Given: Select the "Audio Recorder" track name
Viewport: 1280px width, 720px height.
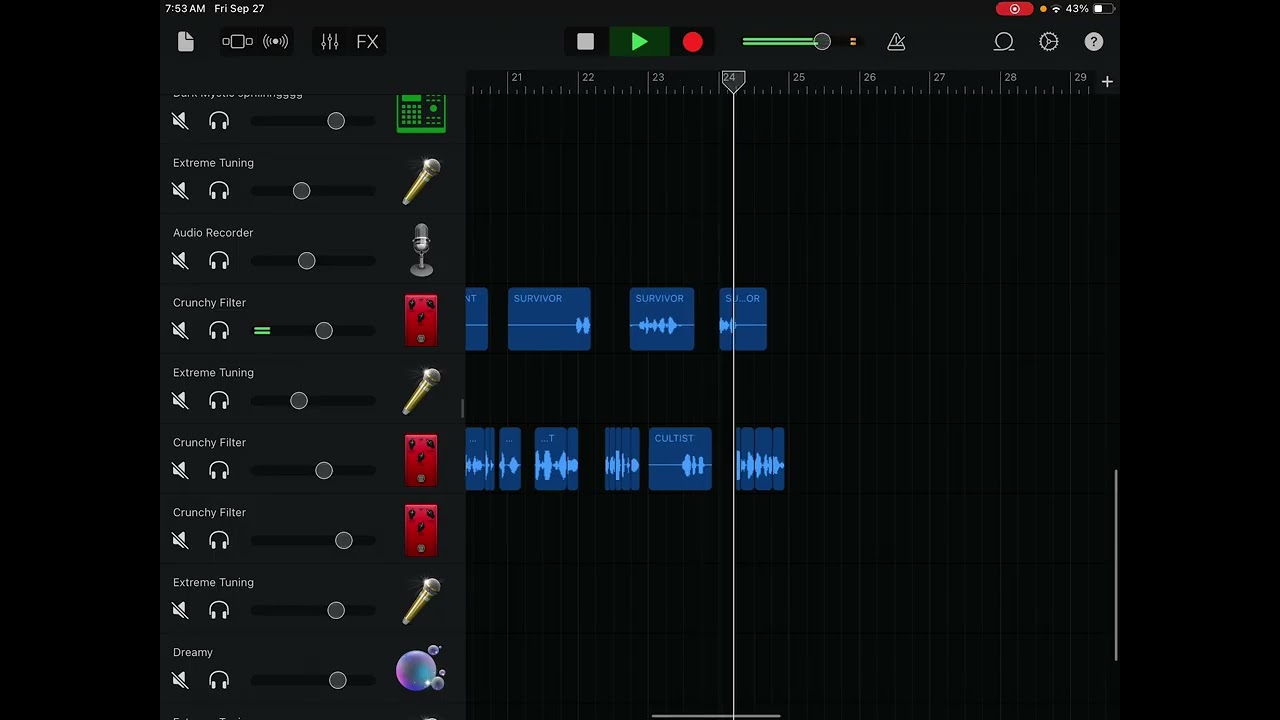Looking at the screenshot, I should click(213, 233).
